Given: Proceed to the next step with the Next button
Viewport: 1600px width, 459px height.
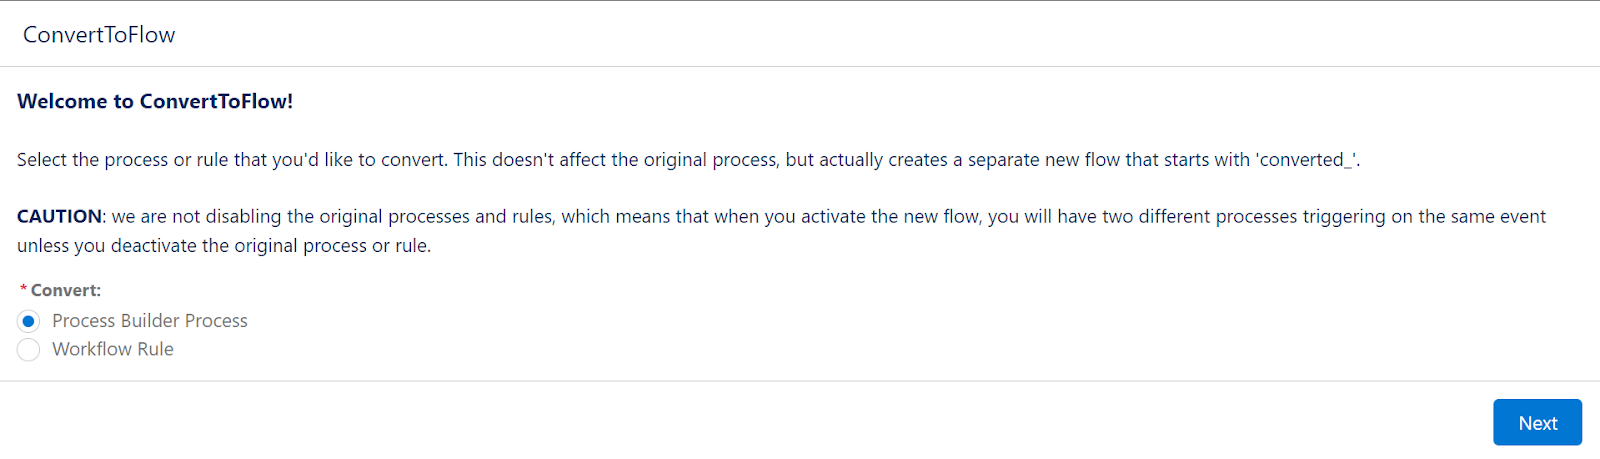Looking at the screenshot, I should pyautogui.click(x=1537, y=422).
